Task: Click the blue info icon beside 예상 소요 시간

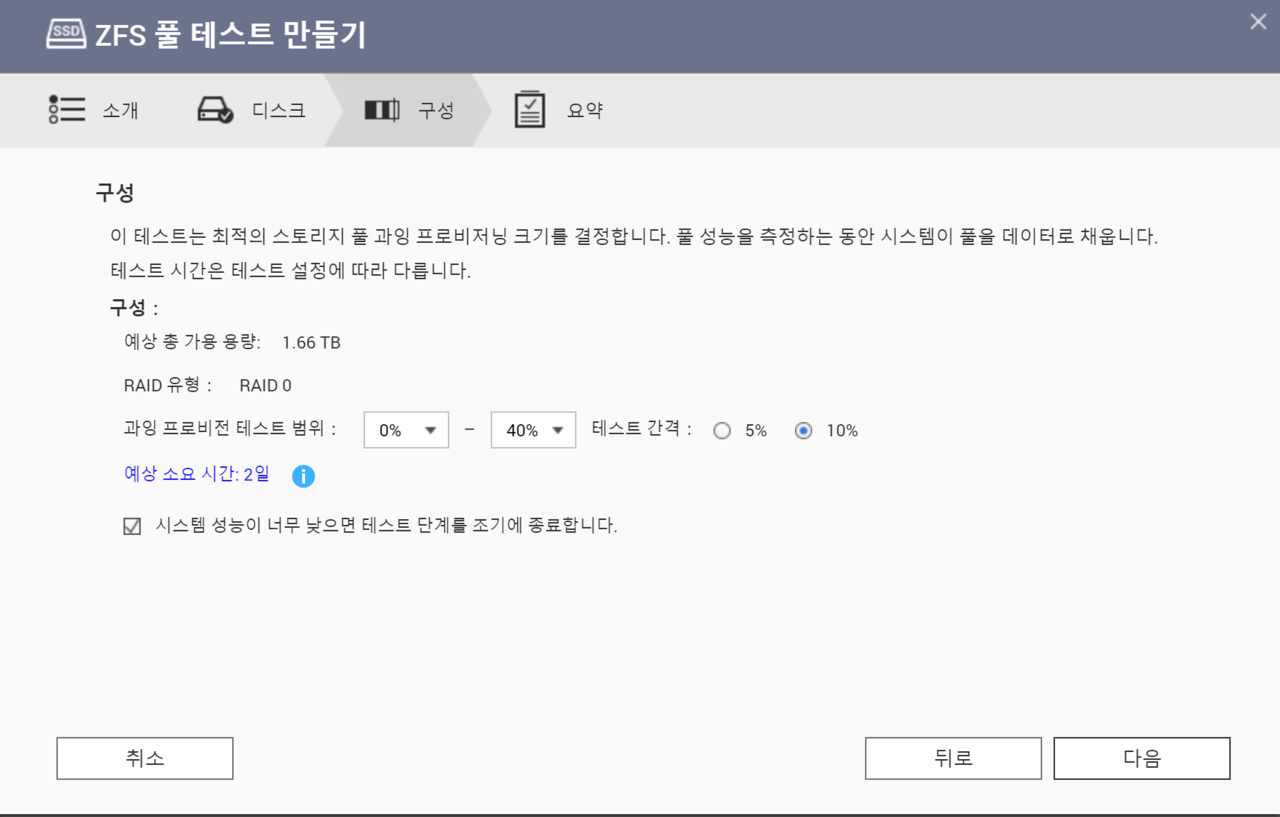Action: click(x=303, y=476)
